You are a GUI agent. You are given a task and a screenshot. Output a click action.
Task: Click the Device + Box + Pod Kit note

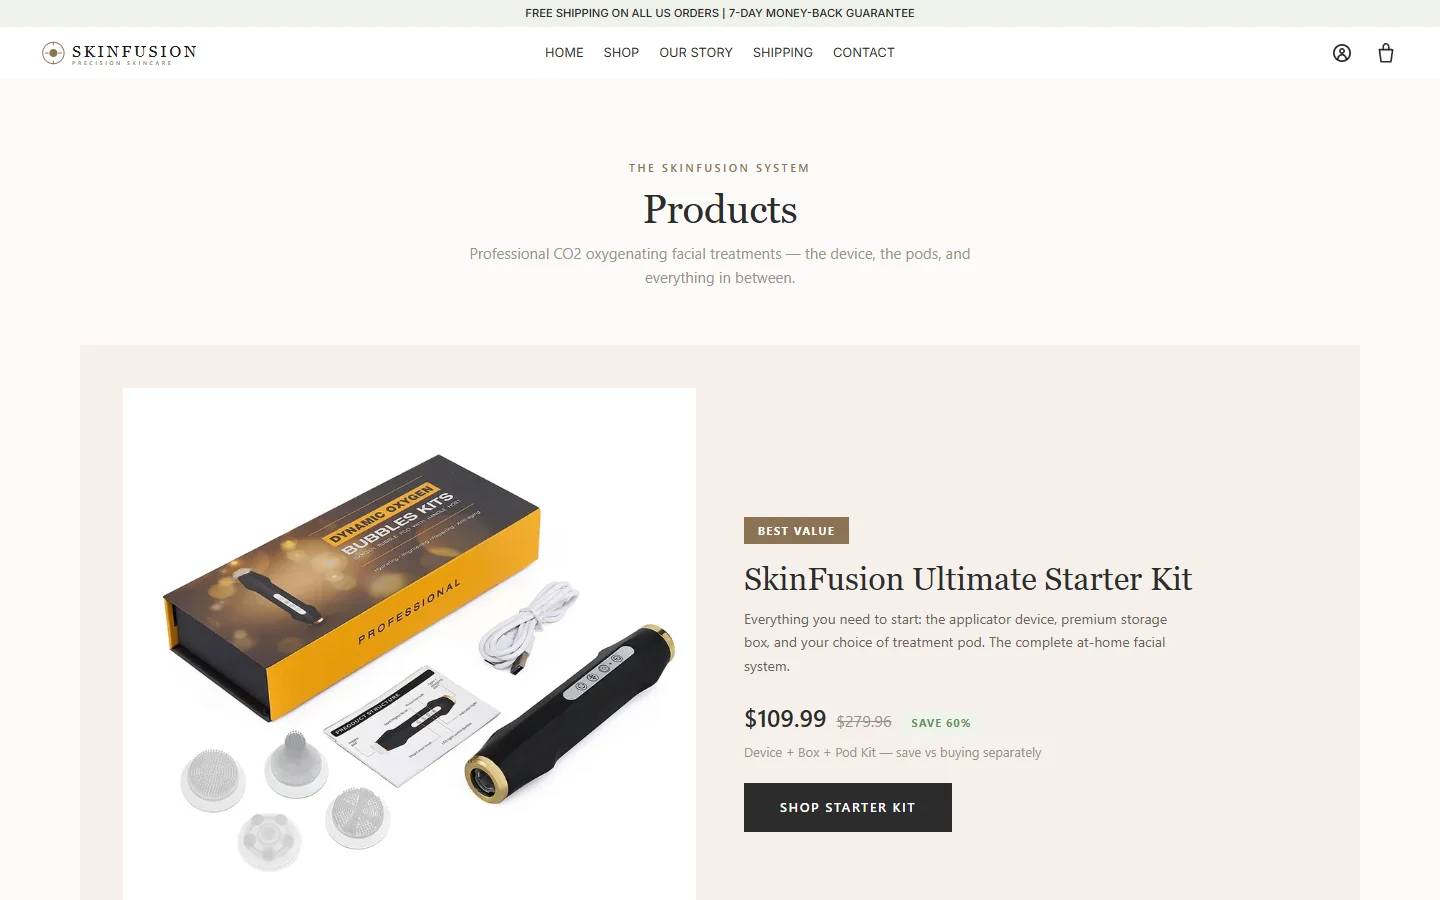[x=893, y=753]
